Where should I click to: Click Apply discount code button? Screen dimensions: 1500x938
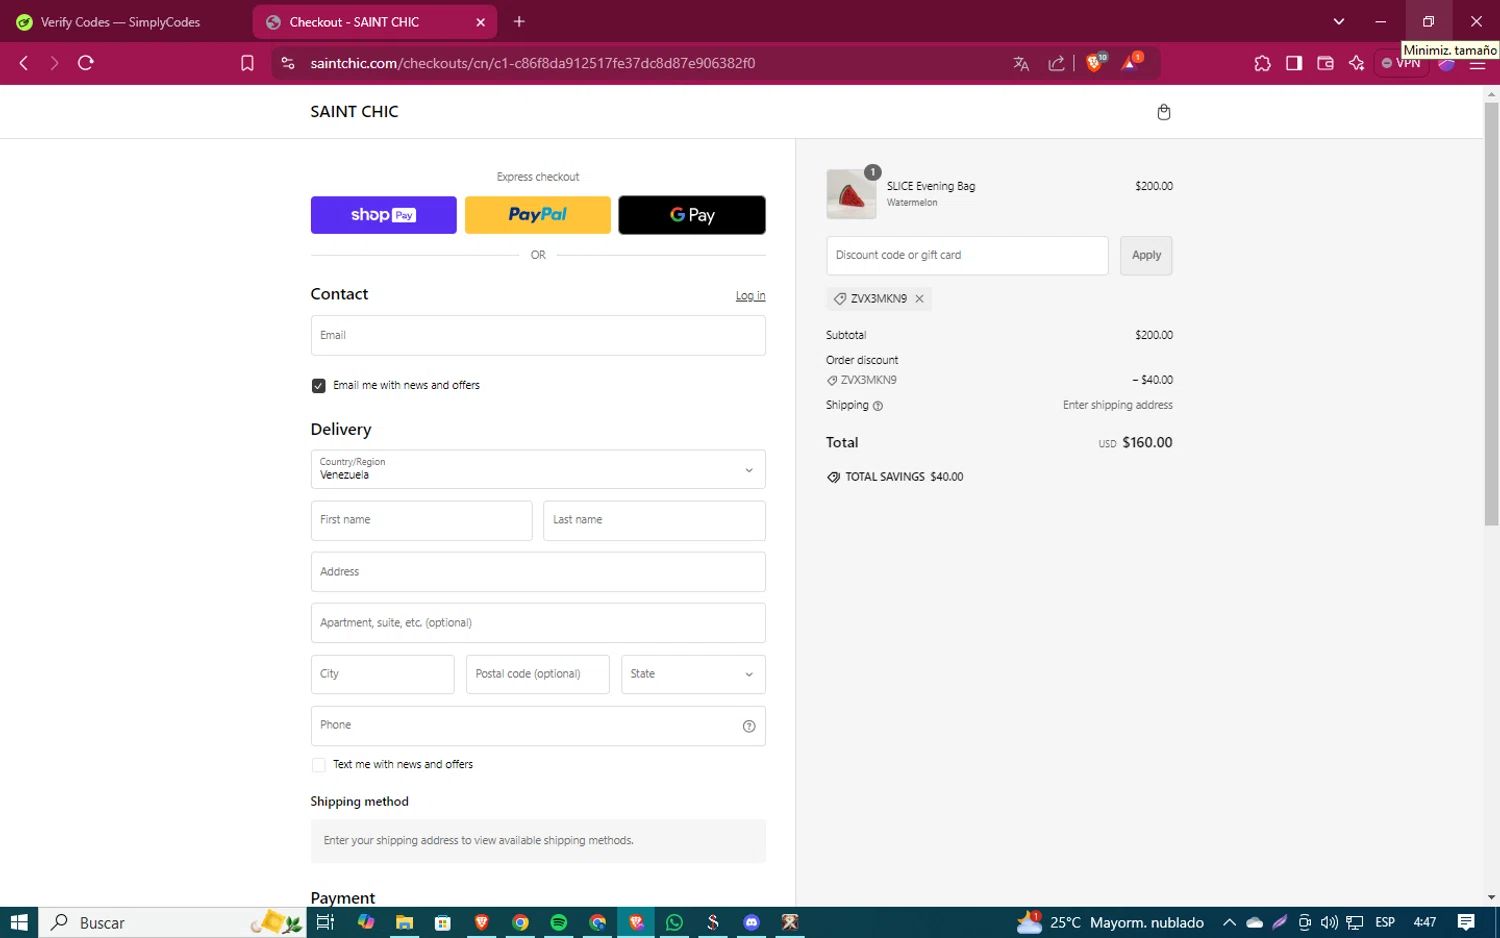pos(1146,256)
